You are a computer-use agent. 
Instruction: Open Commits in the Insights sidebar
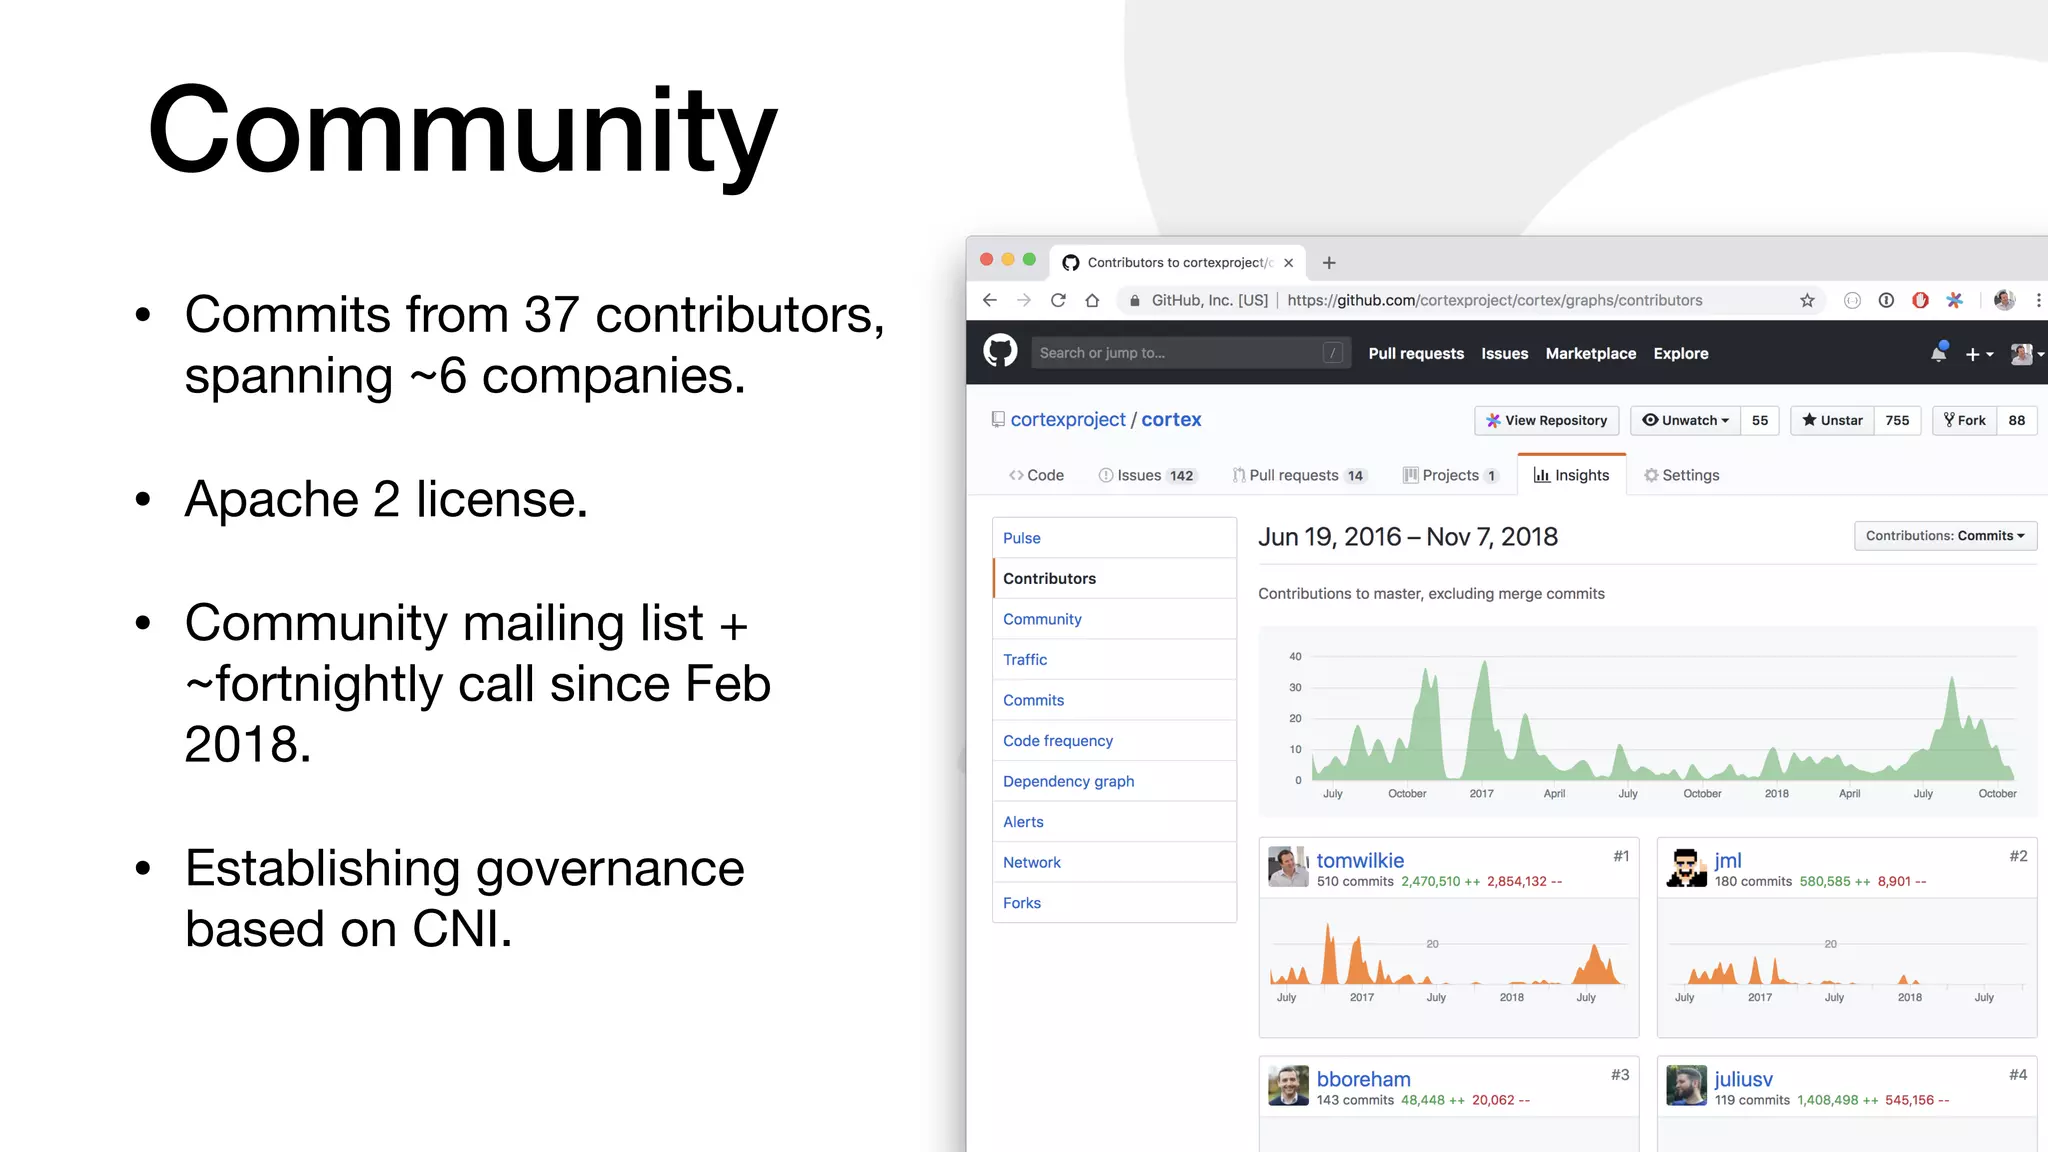(x=1114, y=700)
